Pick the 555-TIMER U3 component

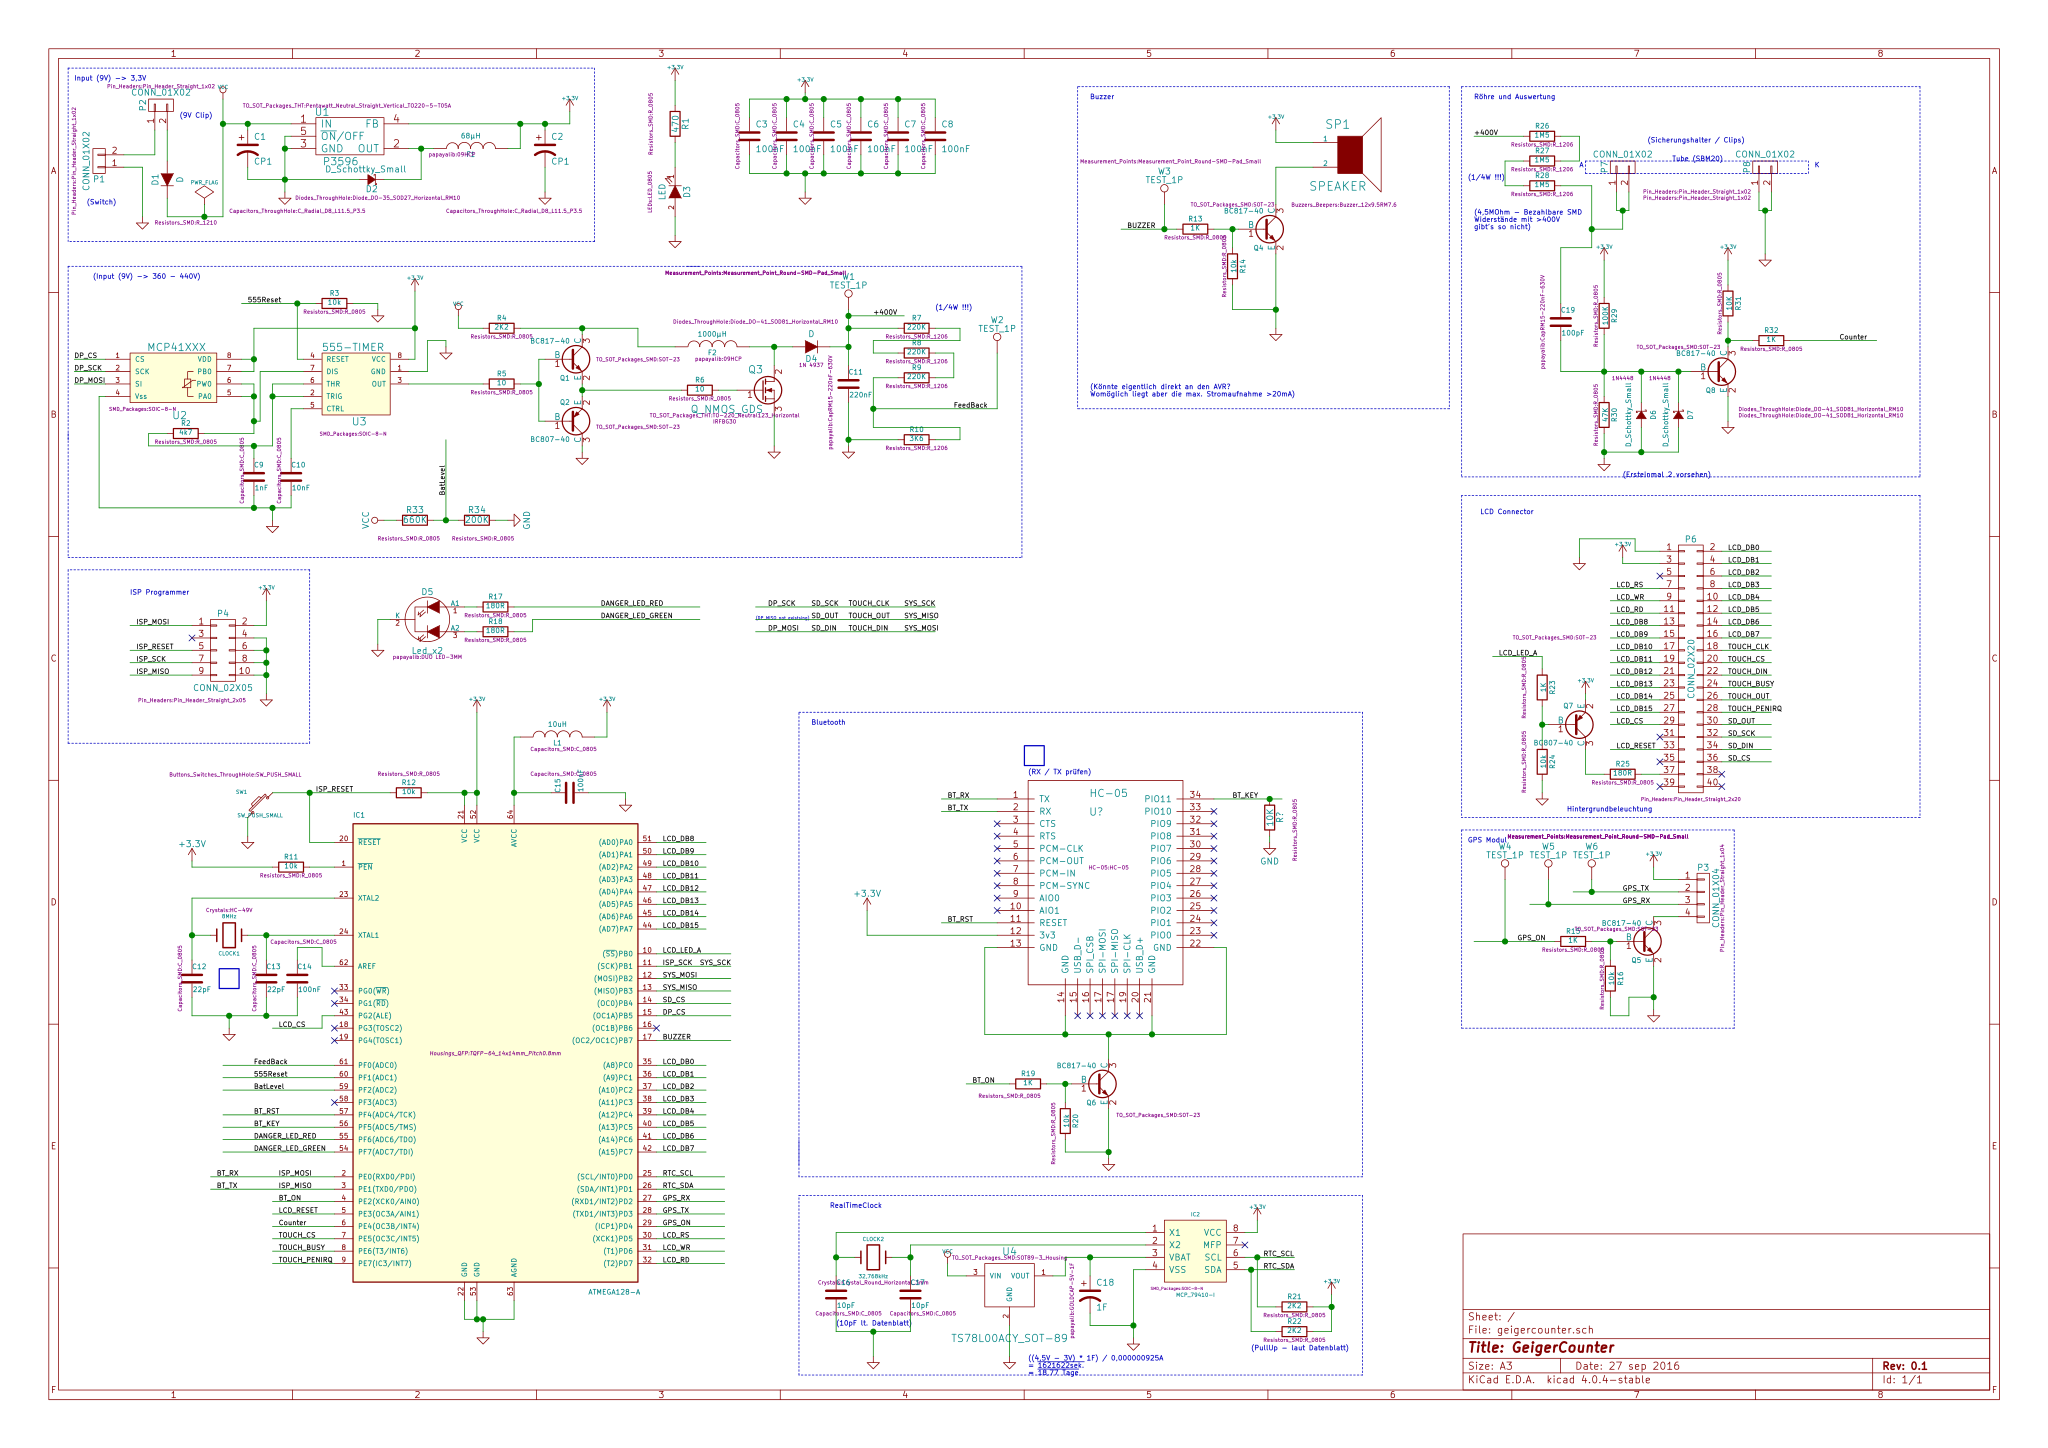pos(355,383)
